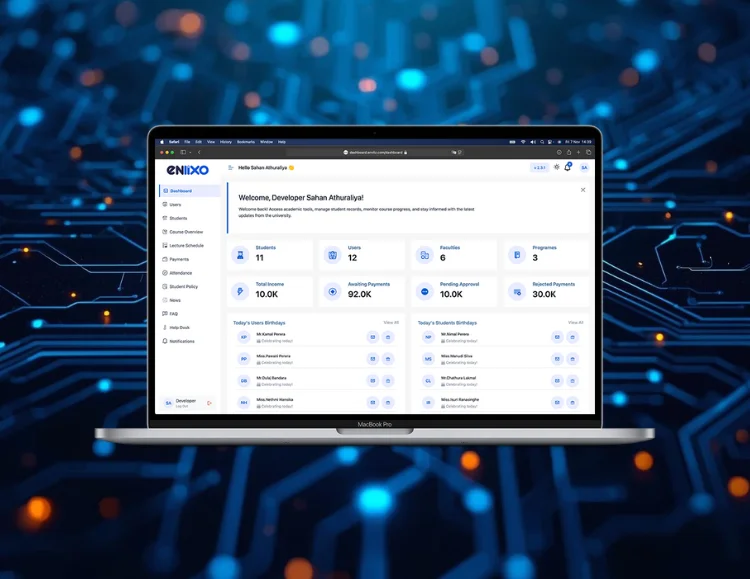The width and height of the screenshot is (750, 579).
Task: Click the Safari address bar
Action: 377,152
